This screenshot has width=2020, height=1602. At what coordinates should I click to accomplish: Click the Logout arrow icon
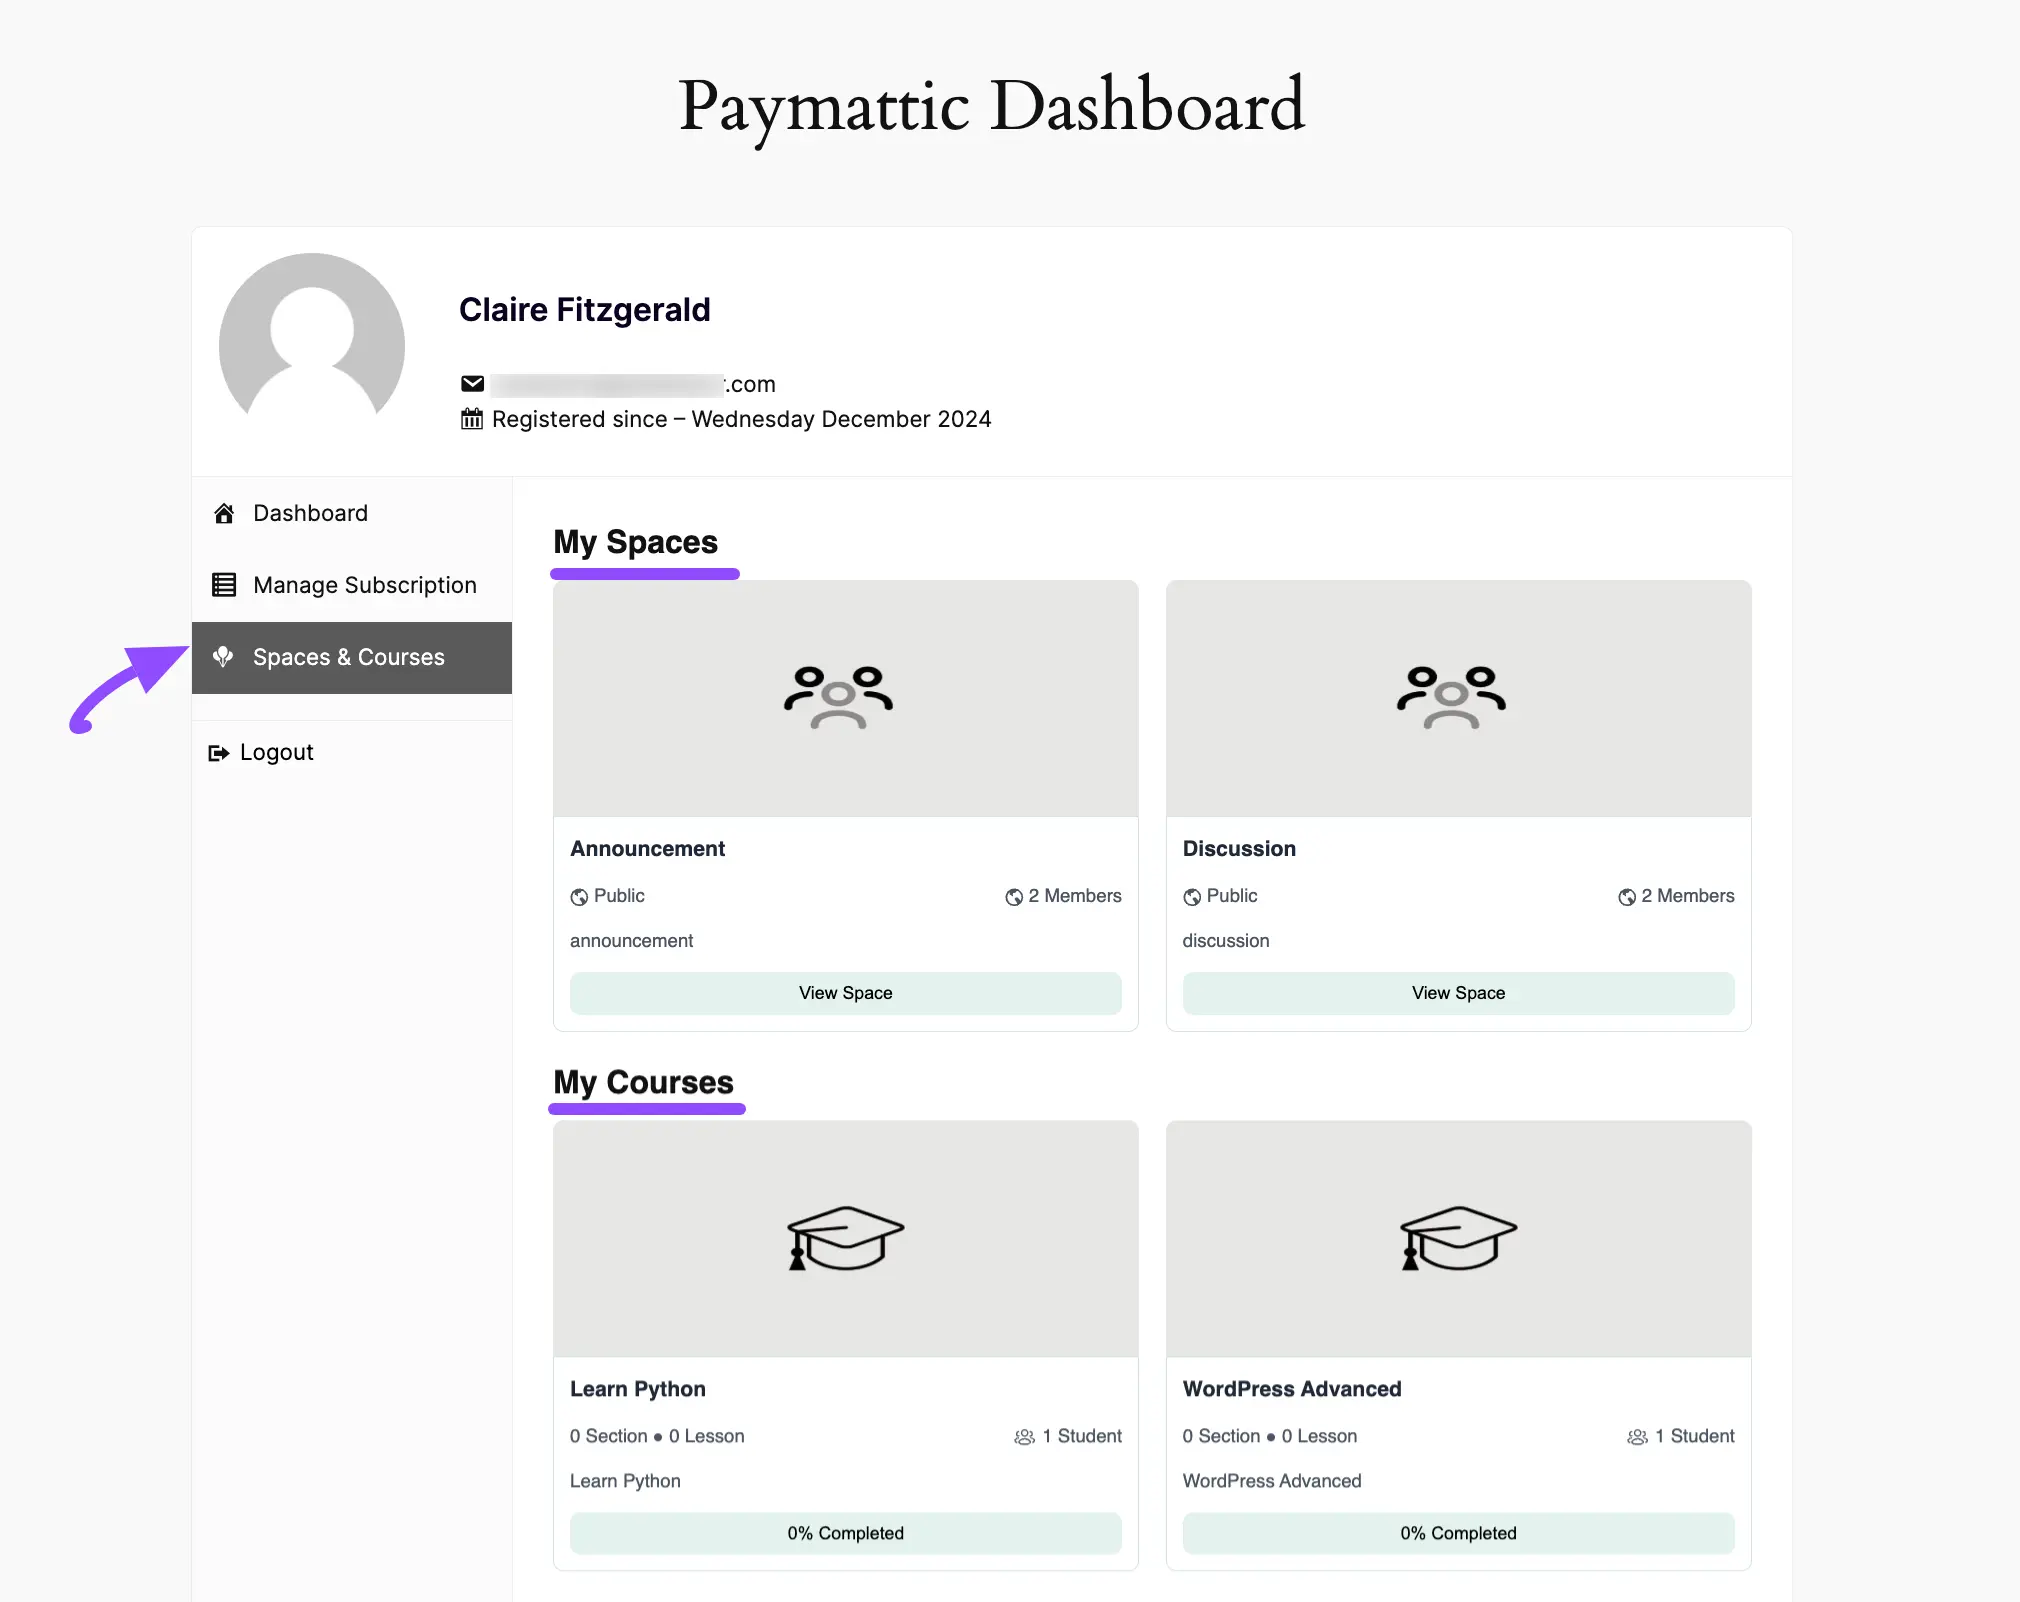tap(218, 753)
